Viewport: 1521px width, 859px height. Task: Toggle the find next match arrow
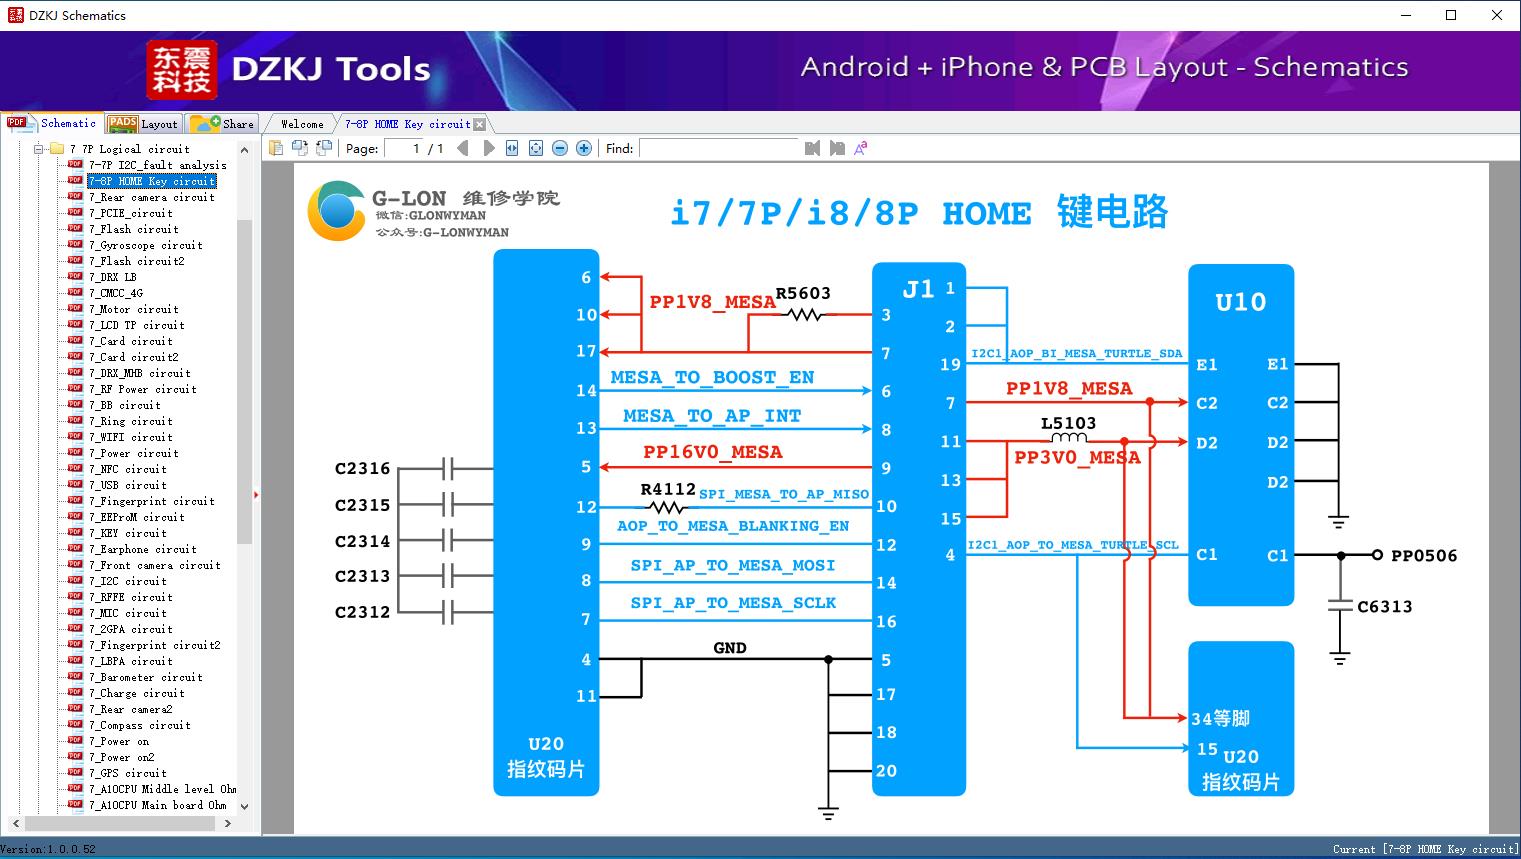point(837,148)
